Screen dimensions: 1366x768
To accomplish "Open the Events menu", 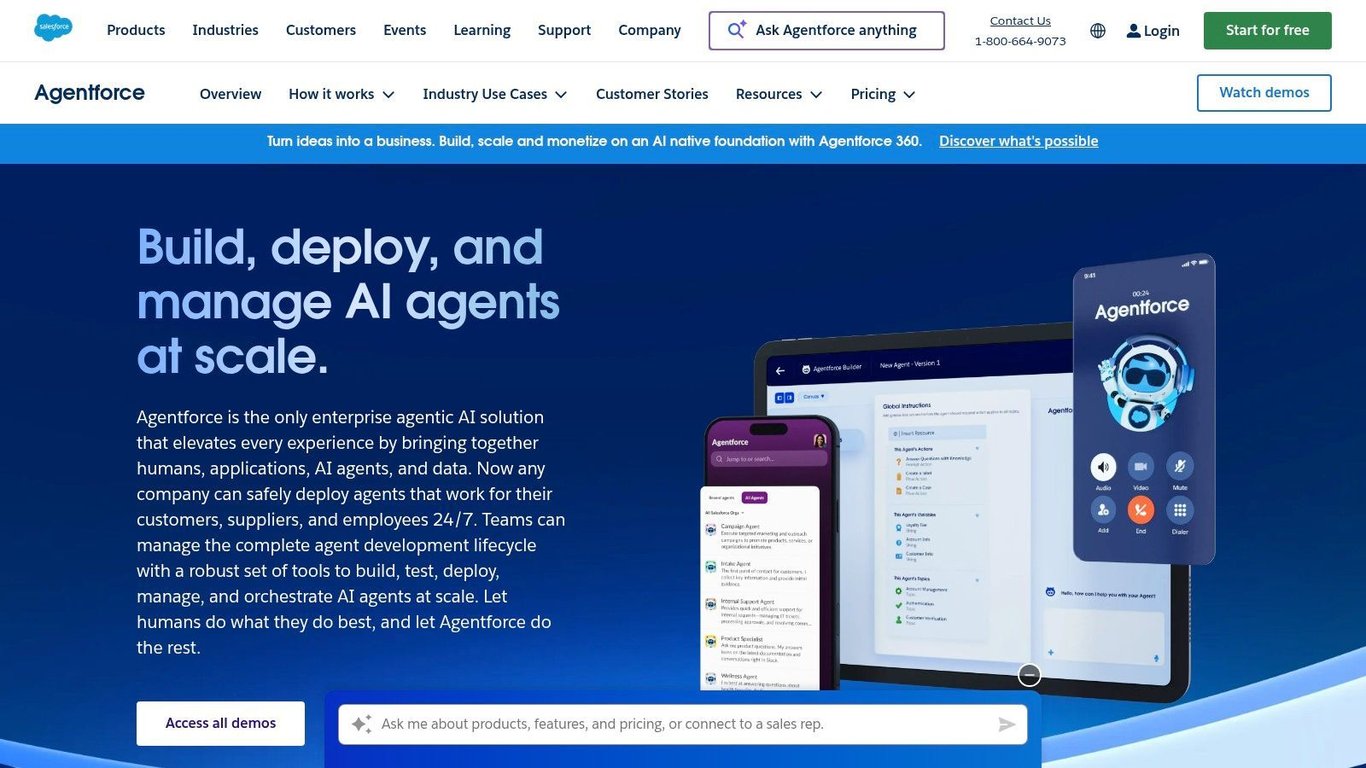I will tap(405, 30).
